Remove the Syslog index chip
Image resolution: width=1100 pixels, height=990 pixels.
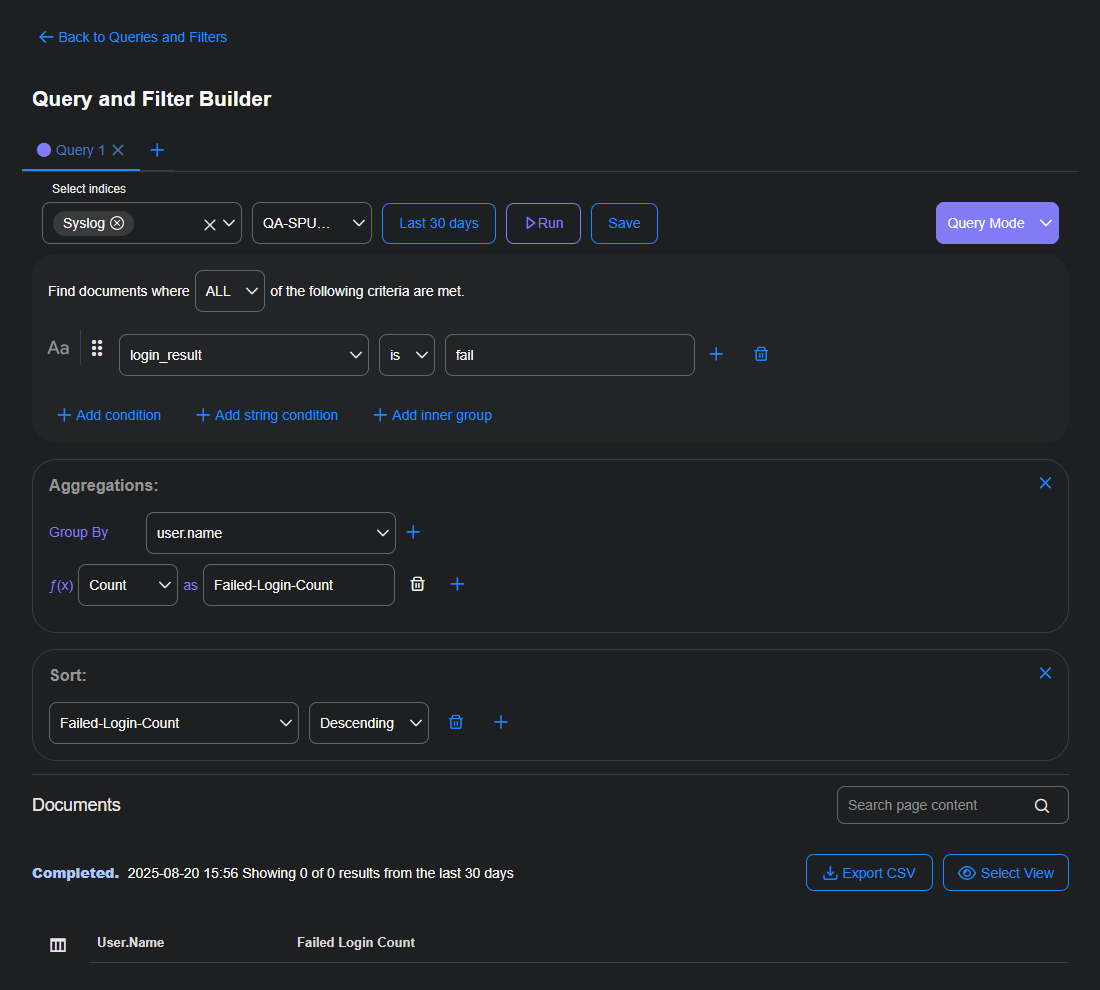click(x=118, y=223)
